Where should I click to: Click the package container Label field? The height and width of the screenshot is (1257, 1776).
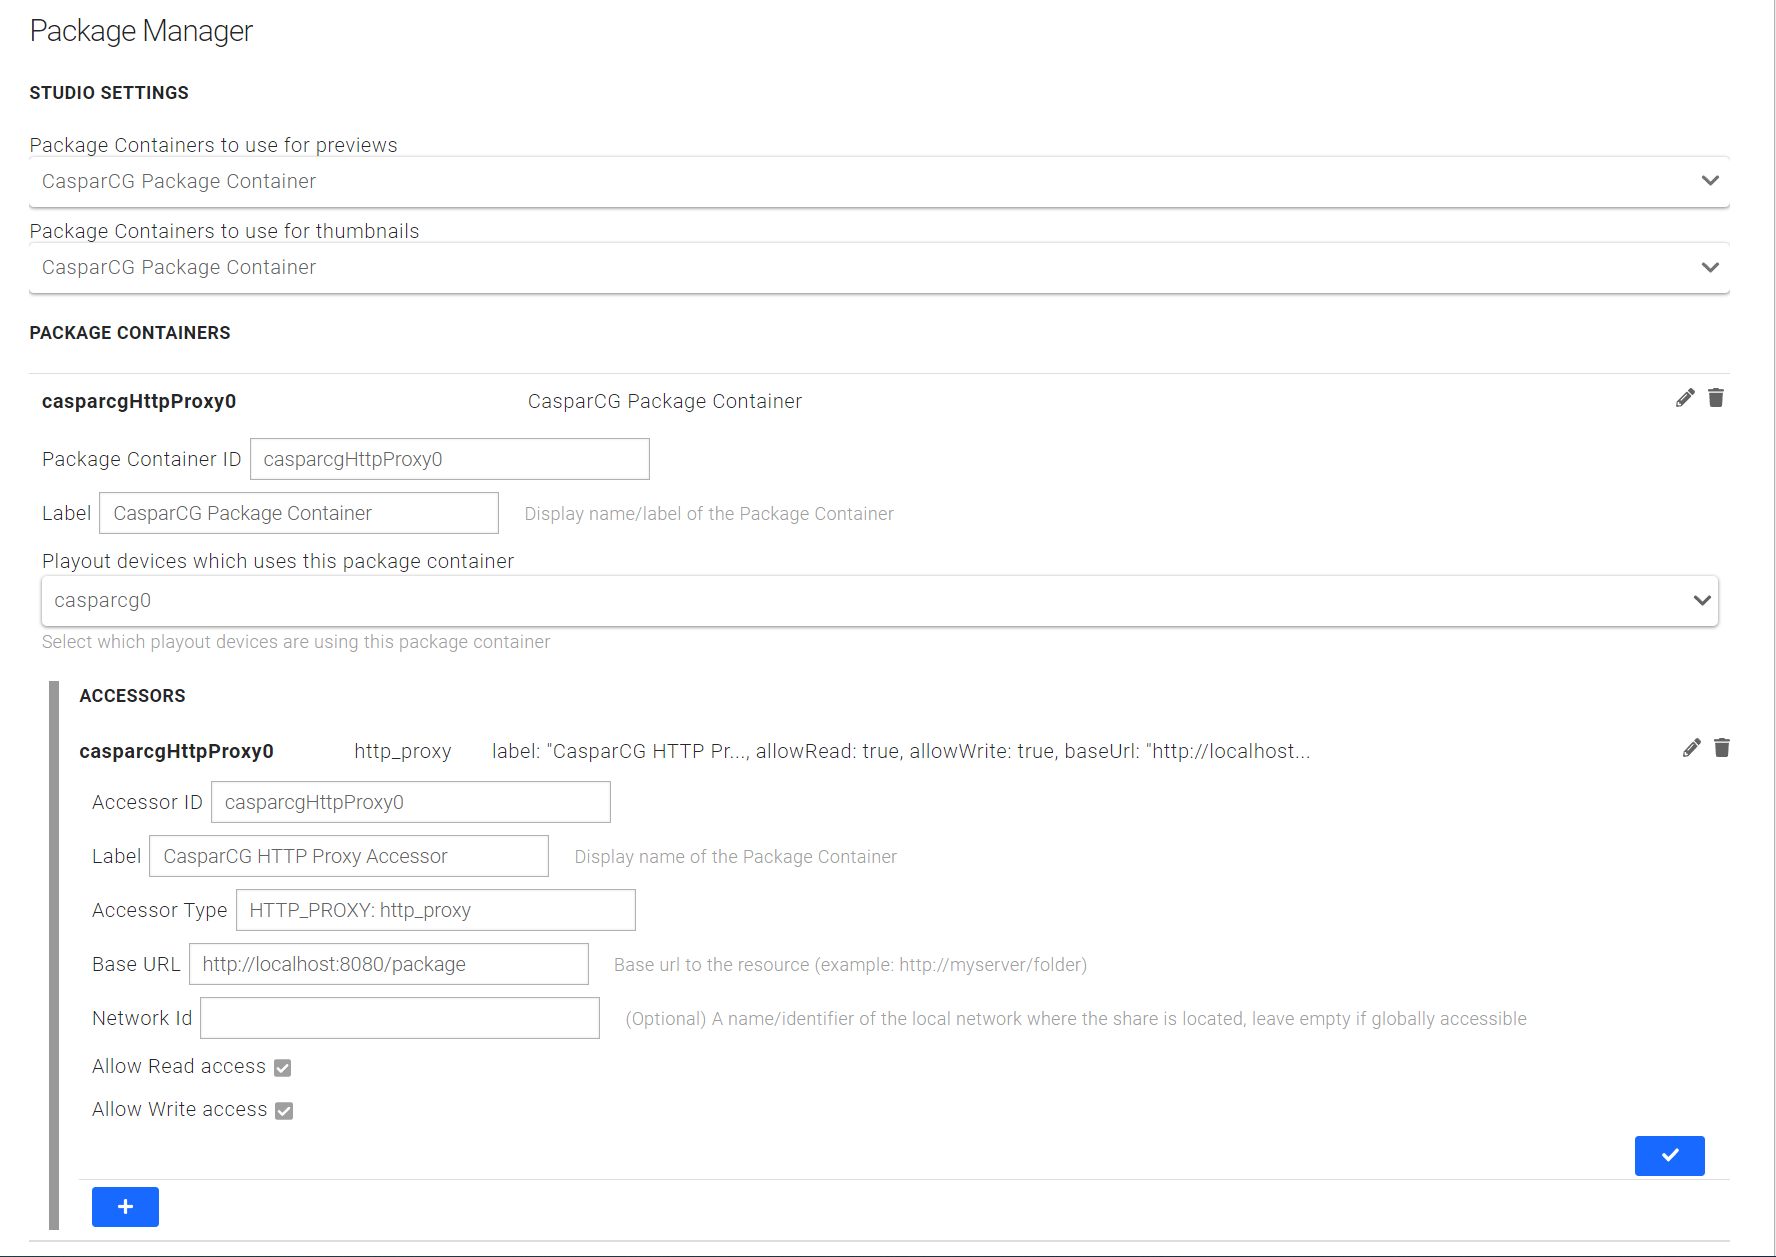tap(299, 513)
